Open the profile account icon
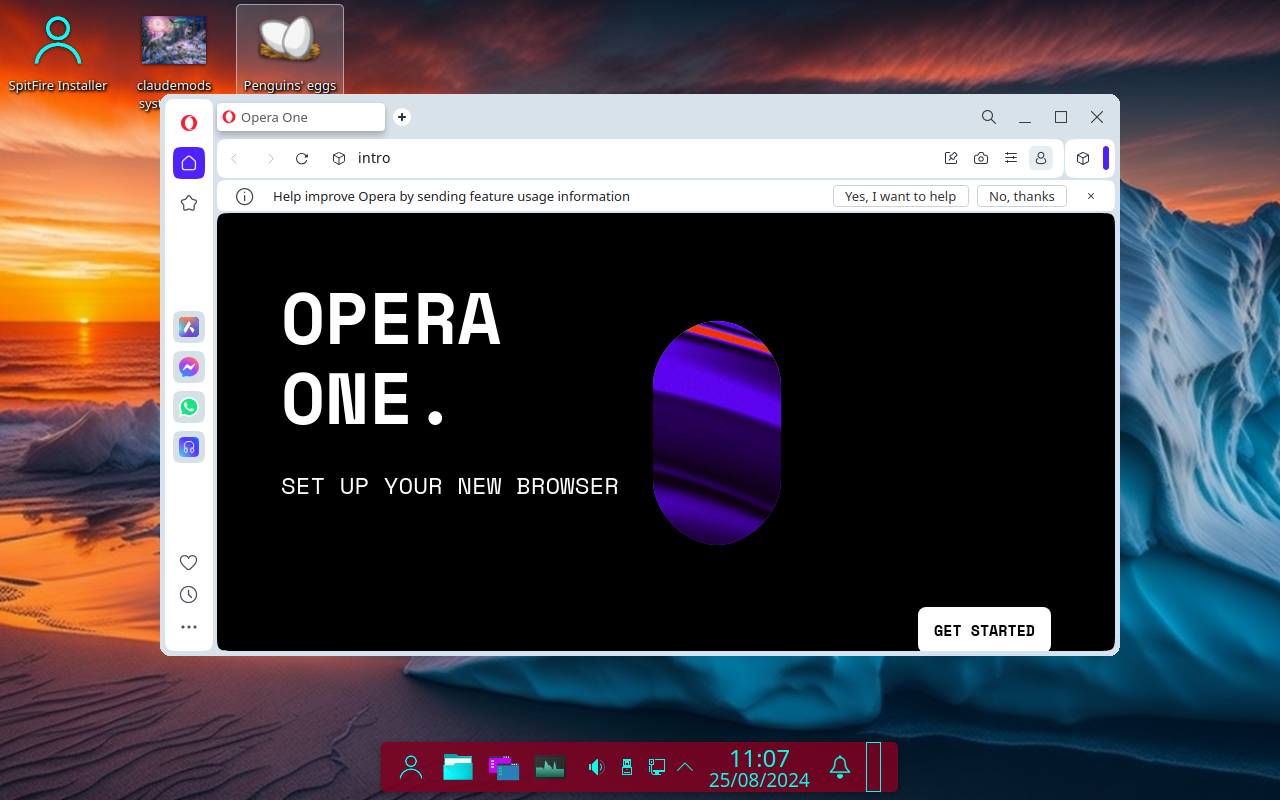Screen dimensions: 1280x800 (1041, 158)
